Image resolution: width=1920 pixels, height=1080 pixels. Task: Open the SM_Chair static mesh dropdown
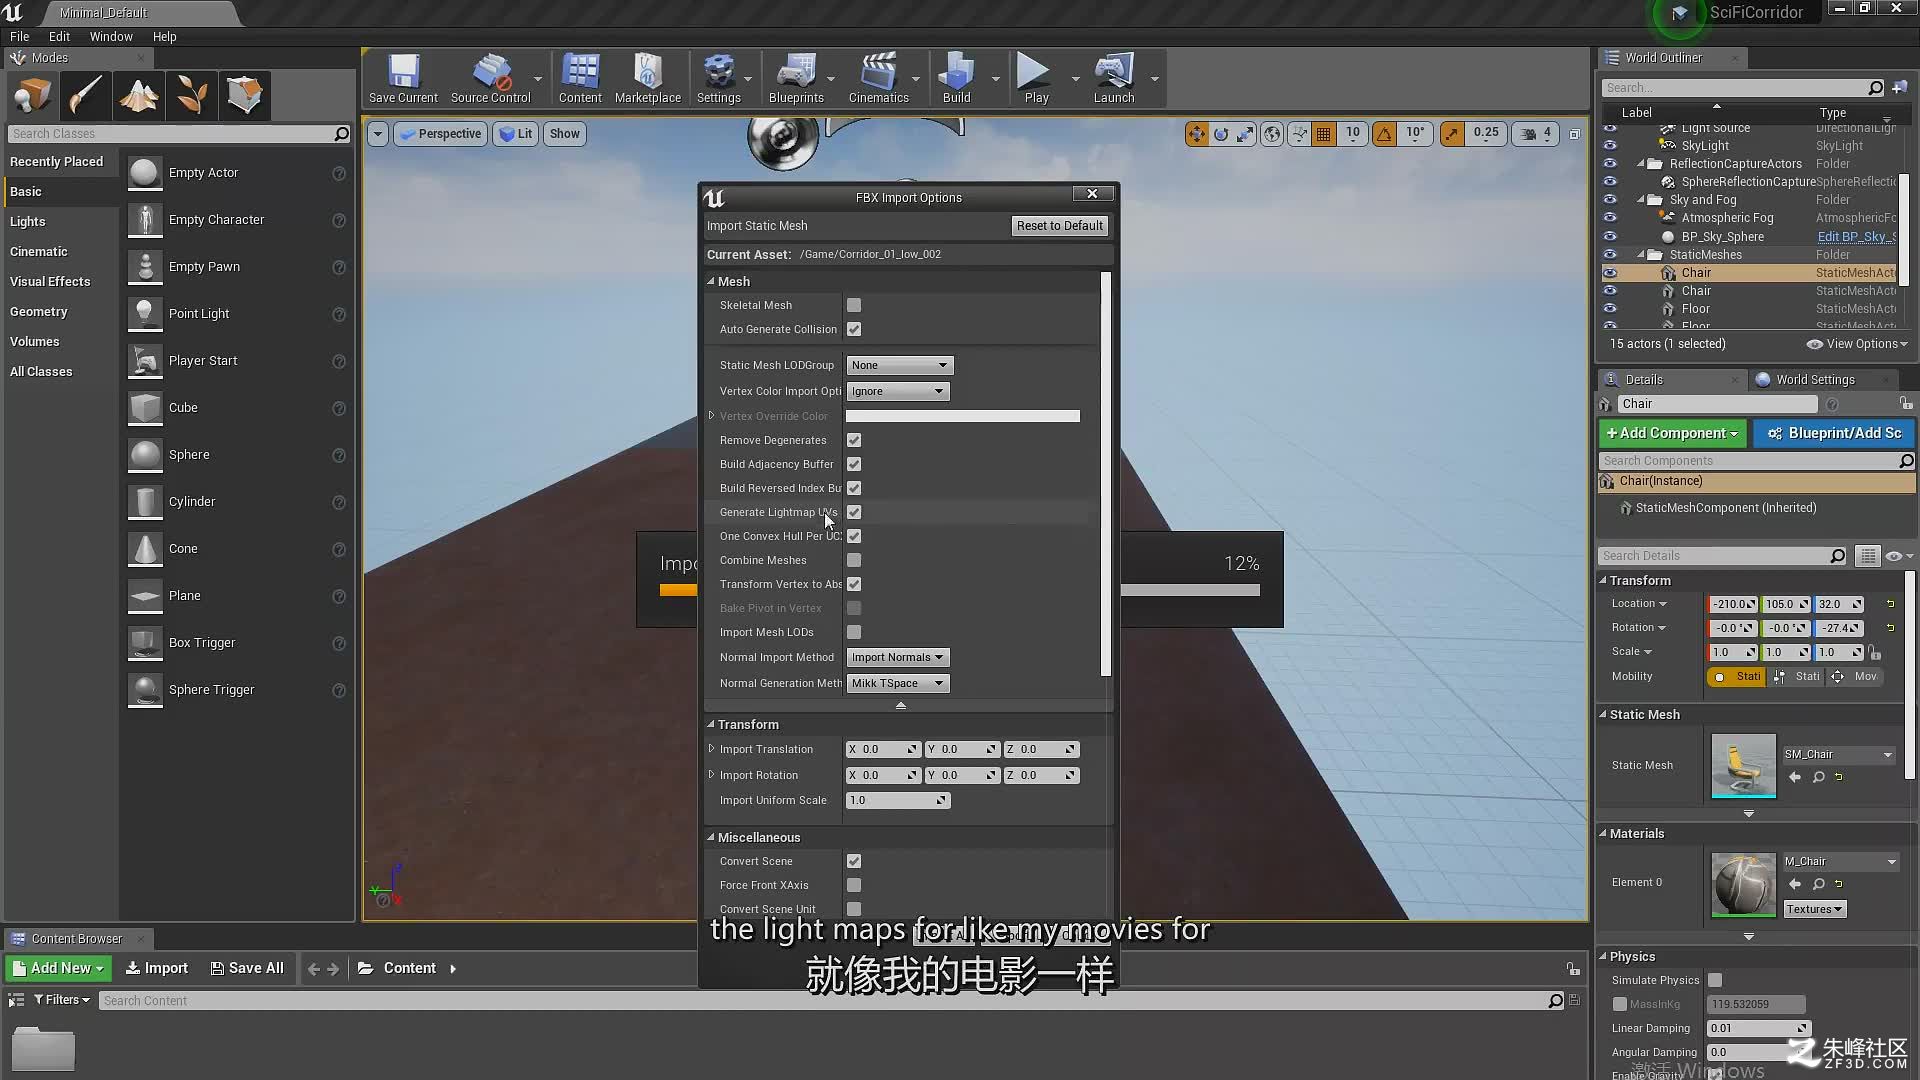point(1838,755)
